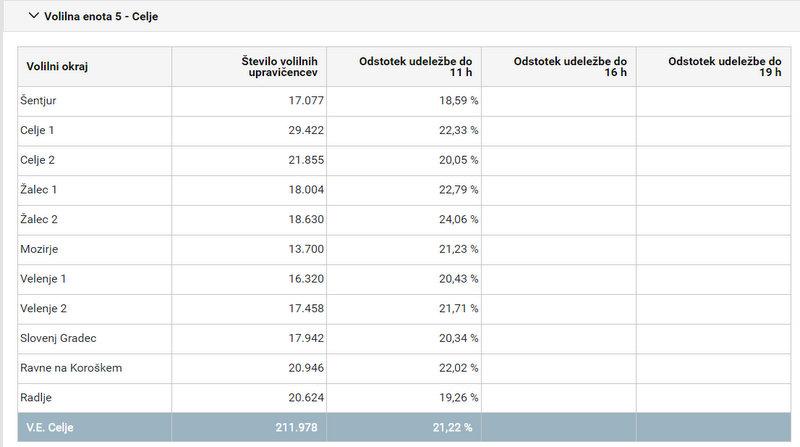The width and height of the screenshot is (800, 447).
Task: Click the Radlje district name
Action: [x=36, y=398]
